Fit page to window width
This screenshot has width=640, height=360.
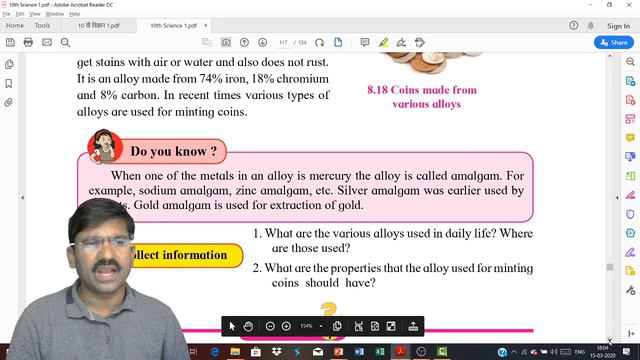click(x=359, y=326)
